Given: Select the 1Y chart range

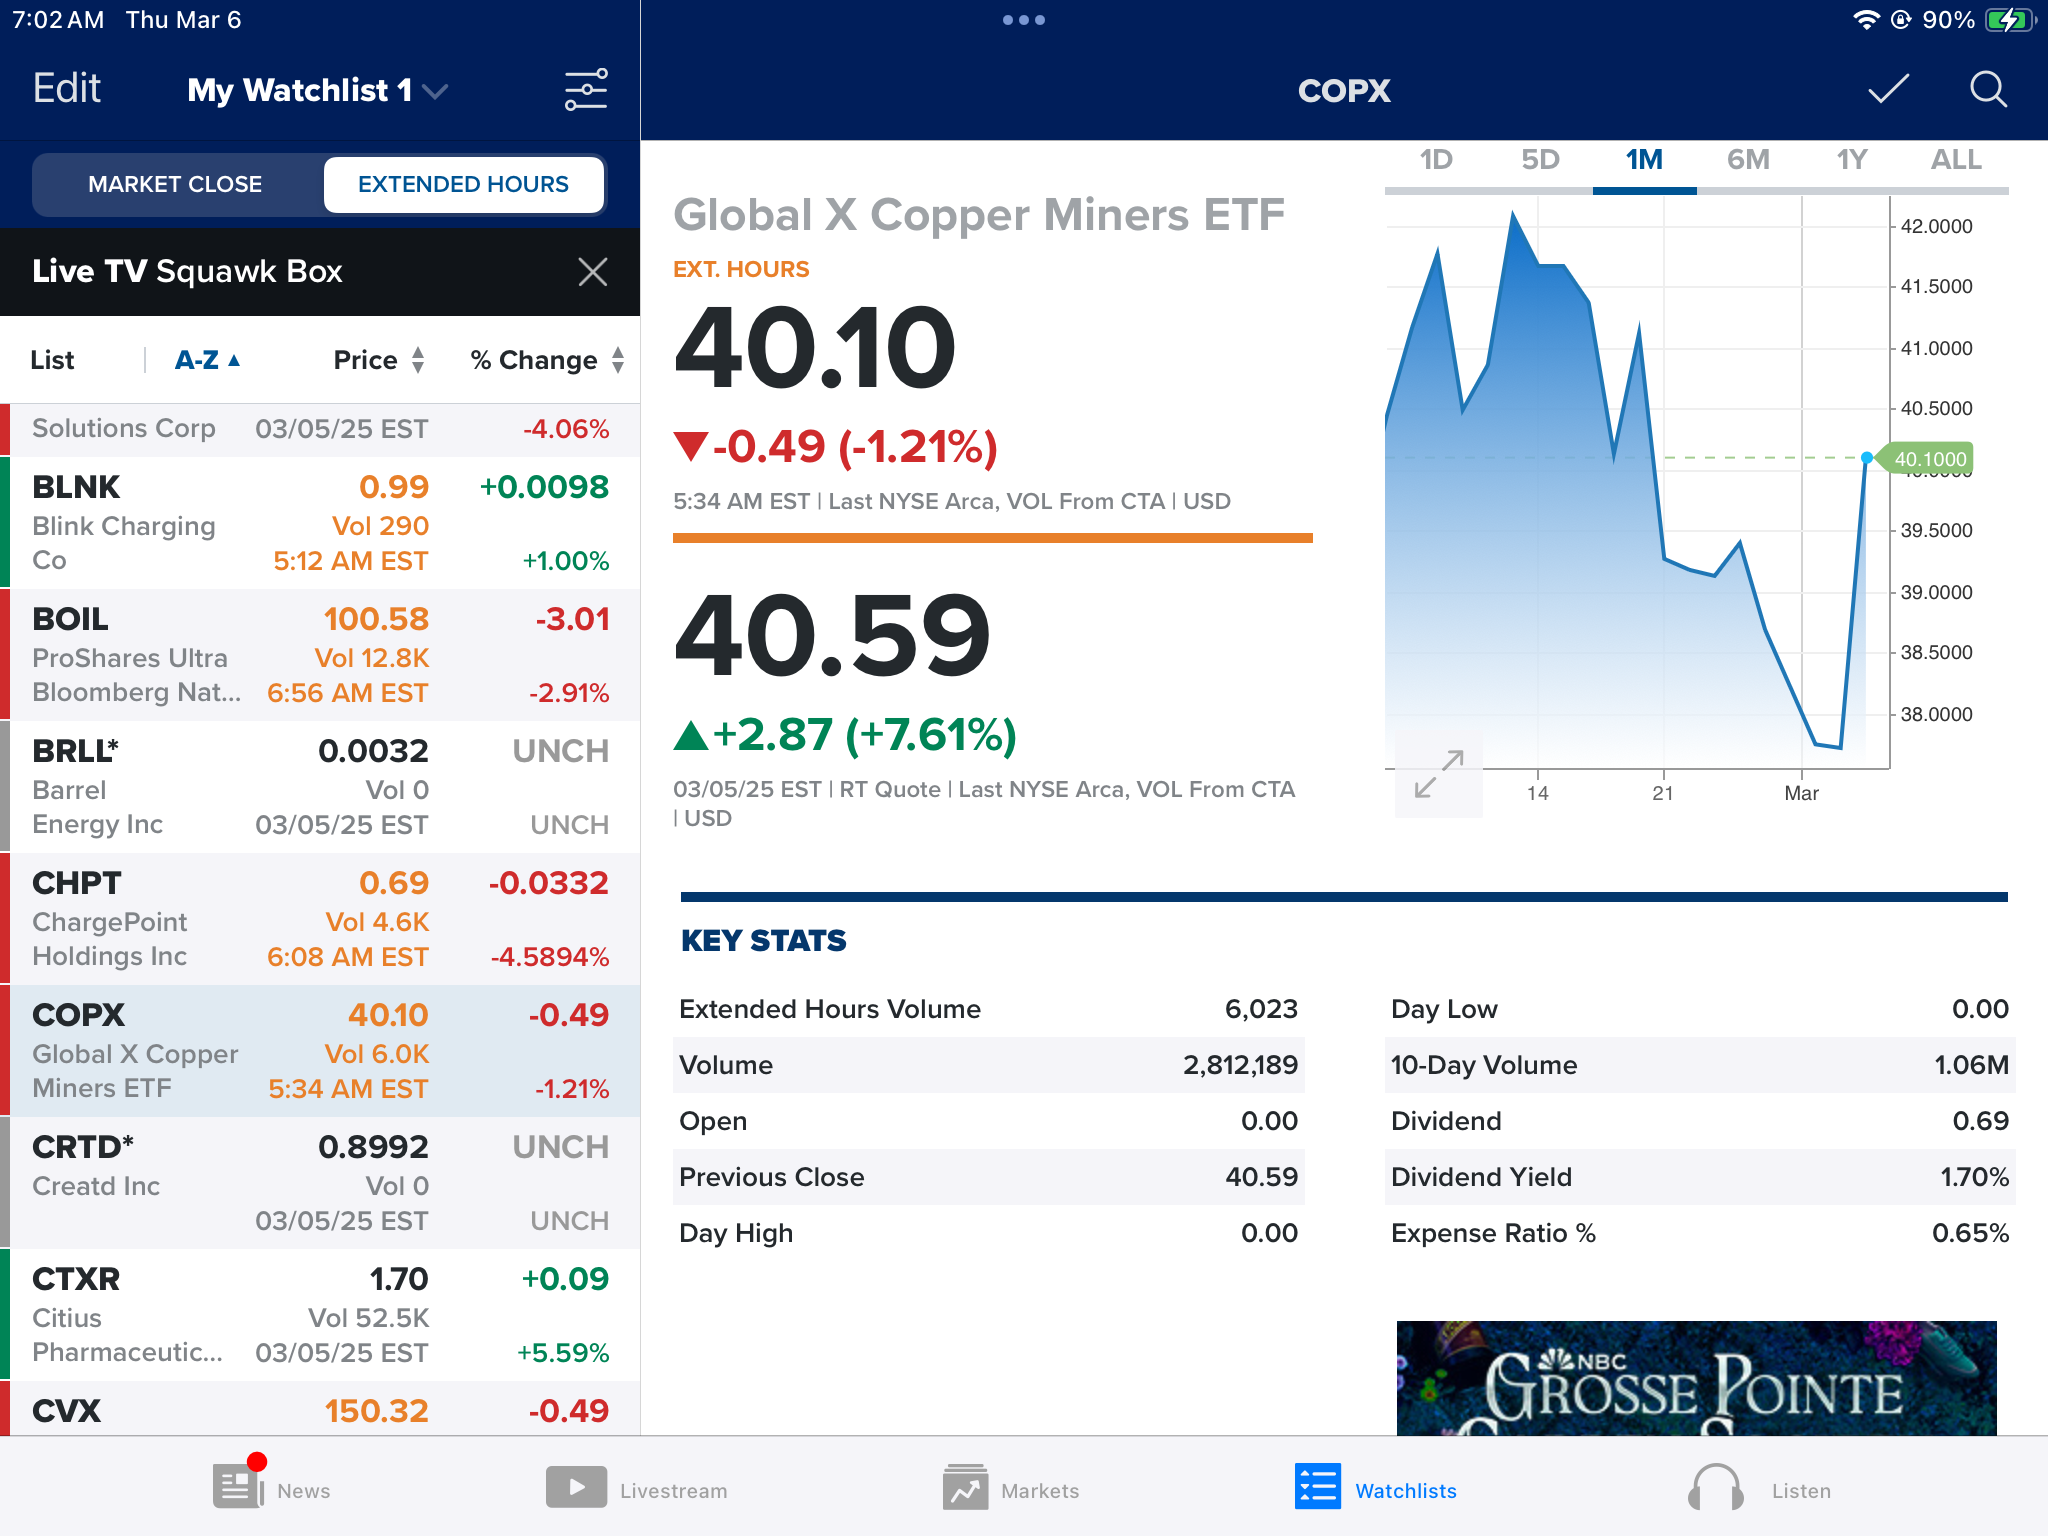Looking at the screenshot, I should pos(1852,160).
